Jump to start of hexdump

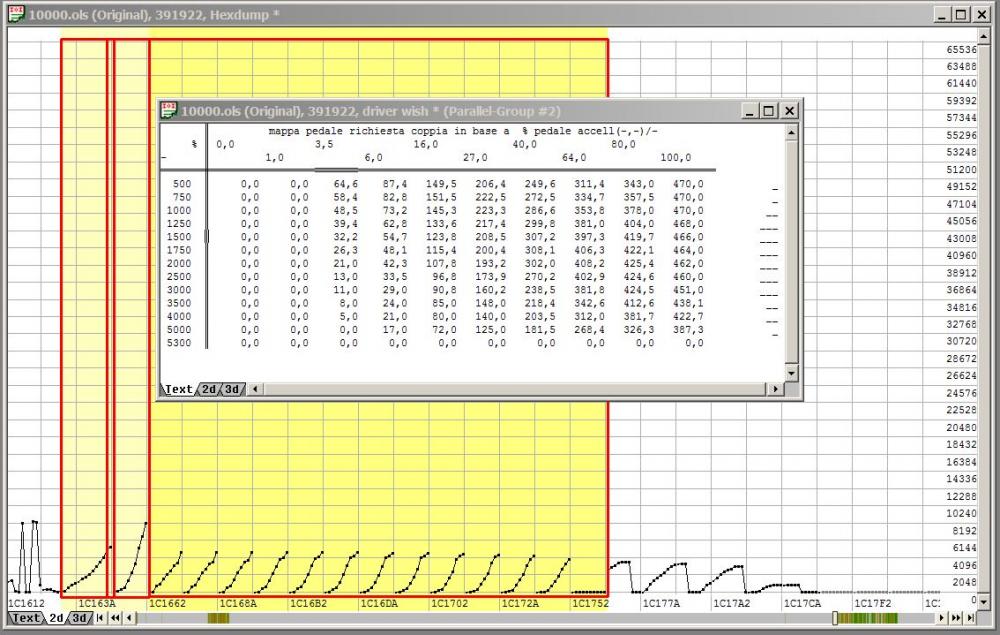(x=100, y=619)
